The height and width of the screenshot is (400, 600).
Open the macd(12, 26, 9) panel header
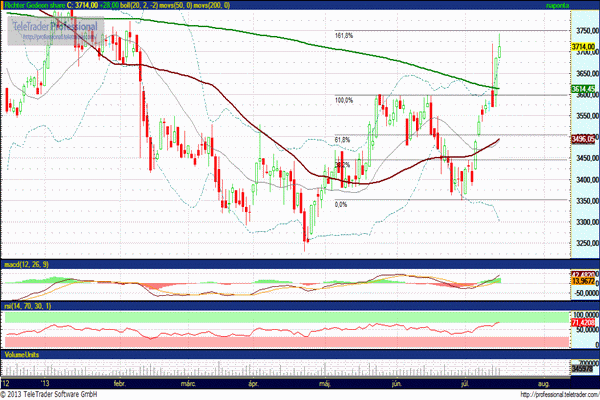27,264
